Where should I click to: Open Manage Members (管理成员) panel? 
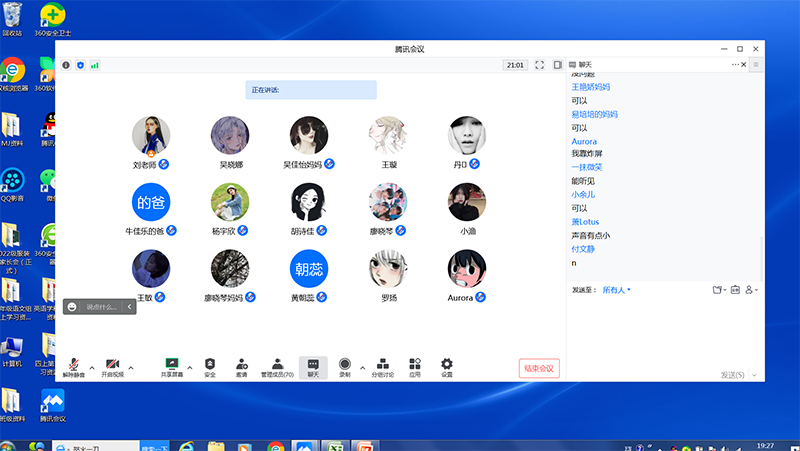tap(277, 366)
